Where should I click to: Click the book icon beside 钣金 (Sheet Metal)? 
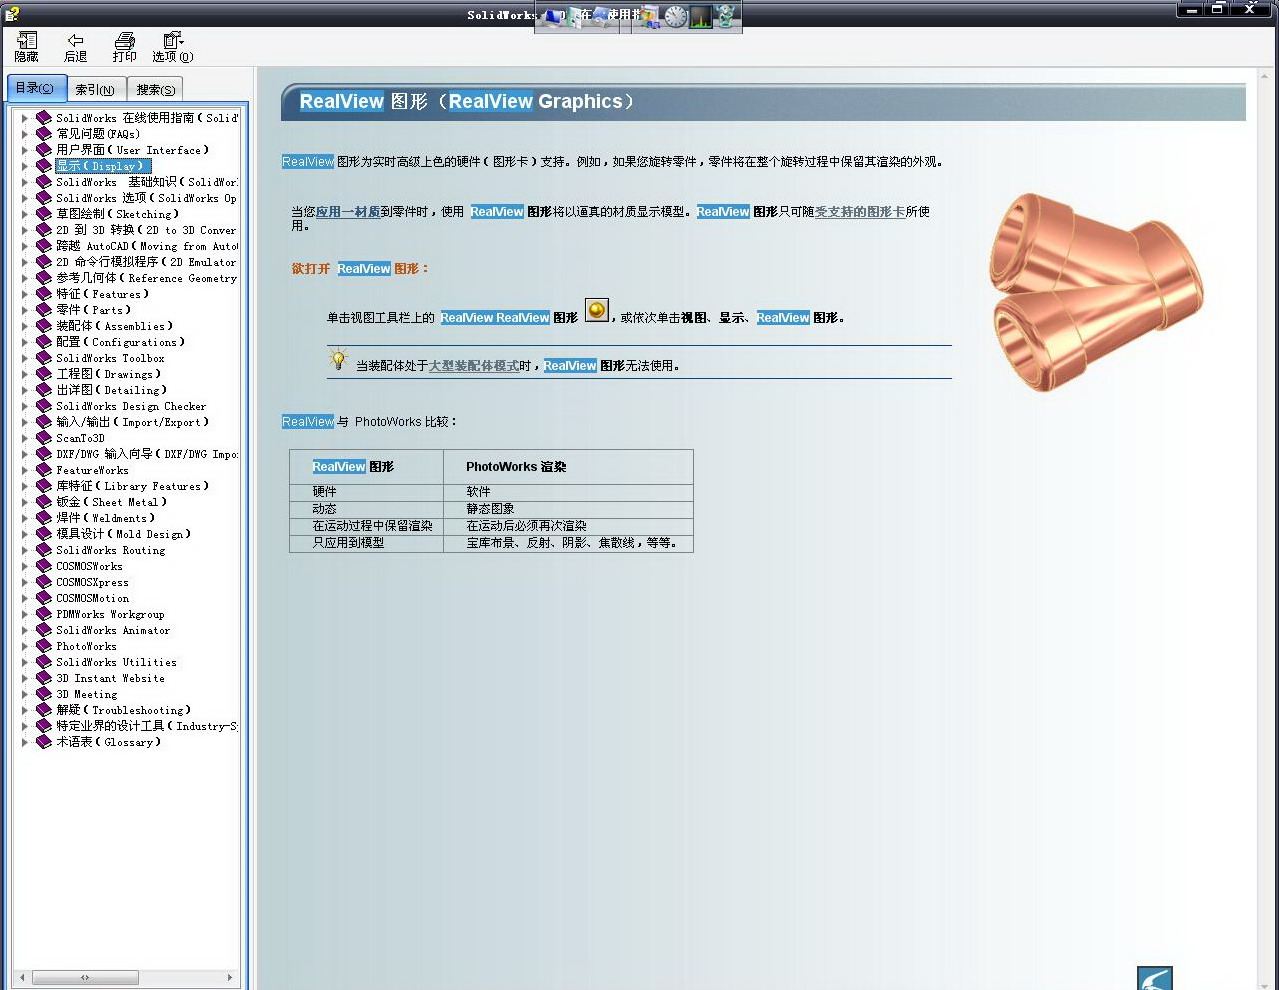pos(44,502)
